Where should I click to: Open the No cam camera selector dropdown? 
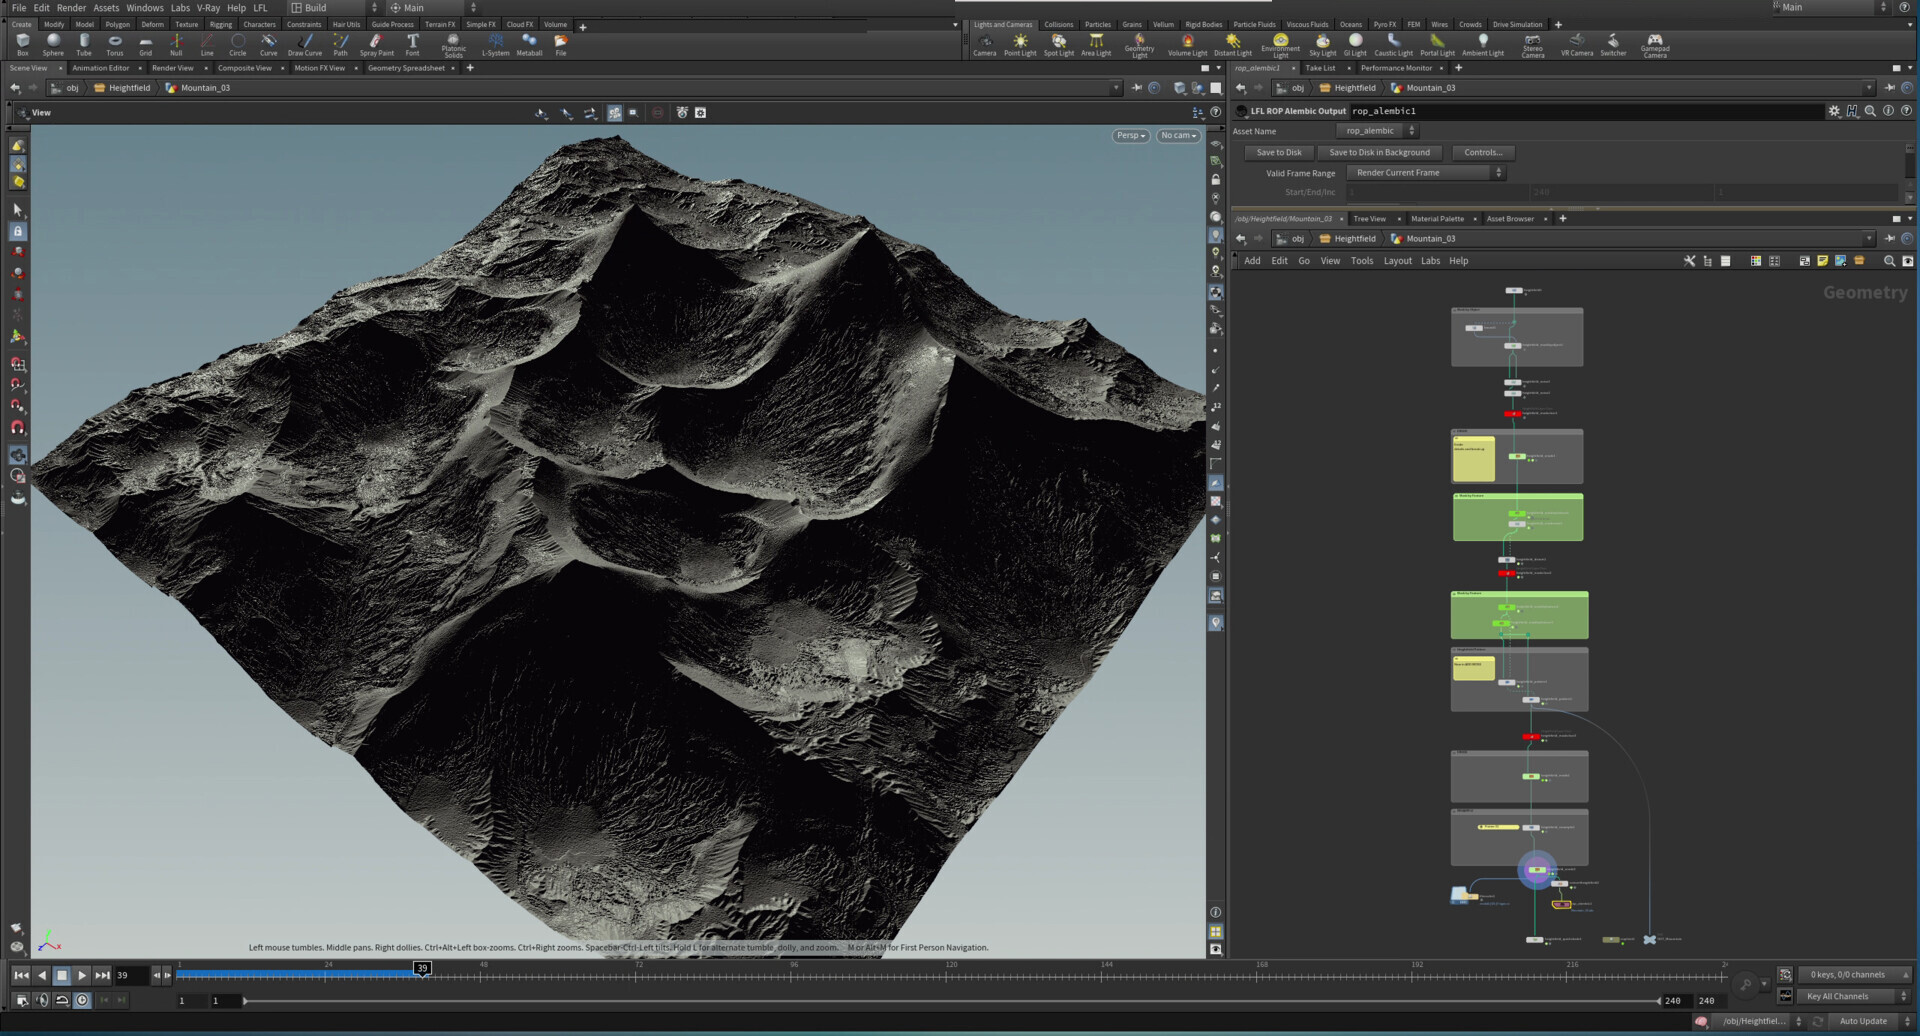click(1177, 135)
